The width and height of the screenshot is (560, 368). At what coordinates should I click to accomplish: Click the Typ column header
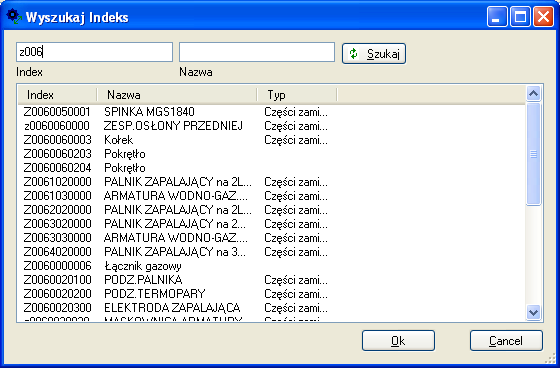tap(297, 95)
